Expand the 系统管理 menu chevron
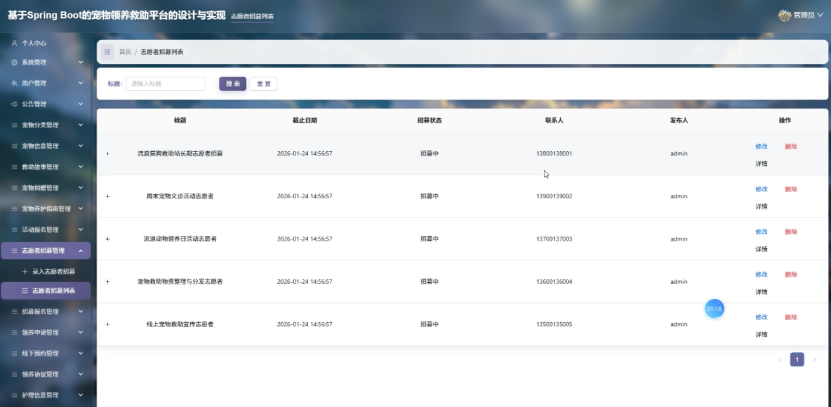Image resolution: width=831 pixels, height=407 pixels. point(81,63)
